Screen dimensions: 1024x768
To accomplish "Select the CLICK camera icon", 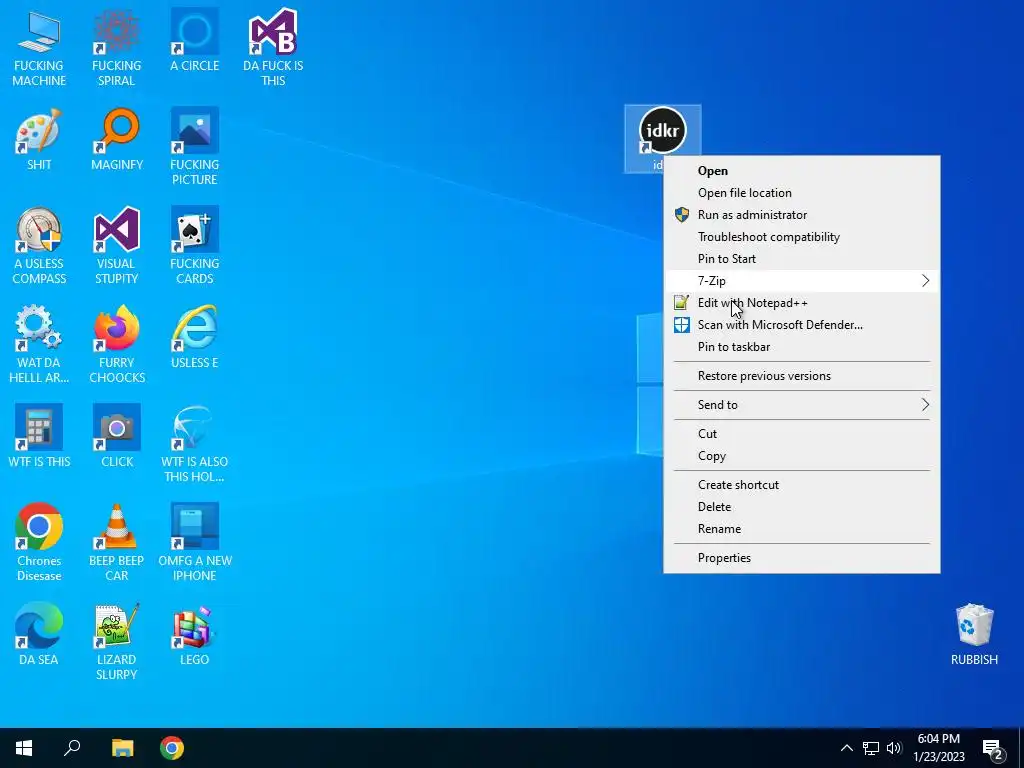I will (116, 429).
